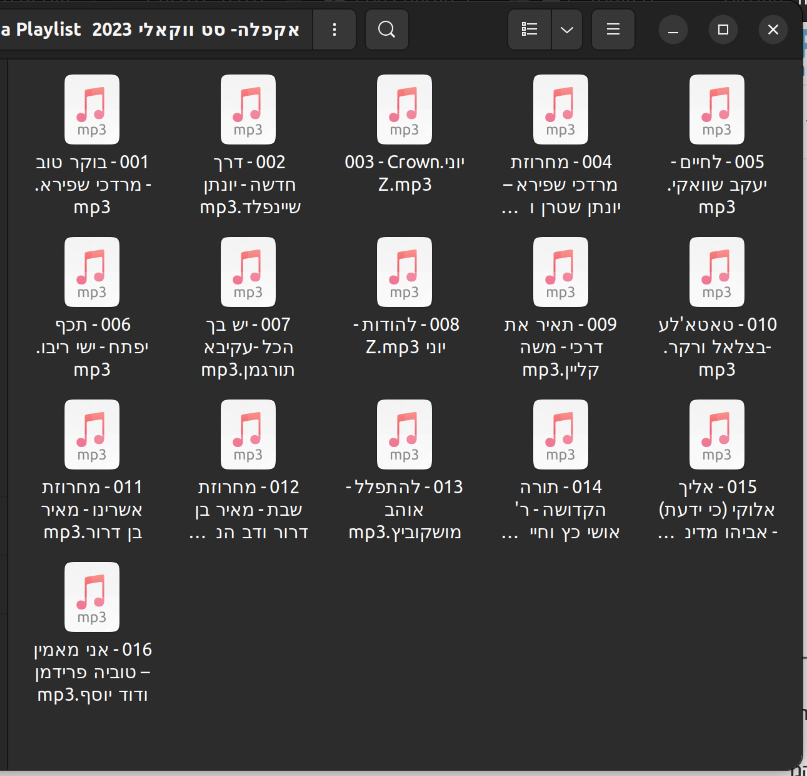
Task: Select the 015 mp3 file icon
Action: click(x=716, y=434)
